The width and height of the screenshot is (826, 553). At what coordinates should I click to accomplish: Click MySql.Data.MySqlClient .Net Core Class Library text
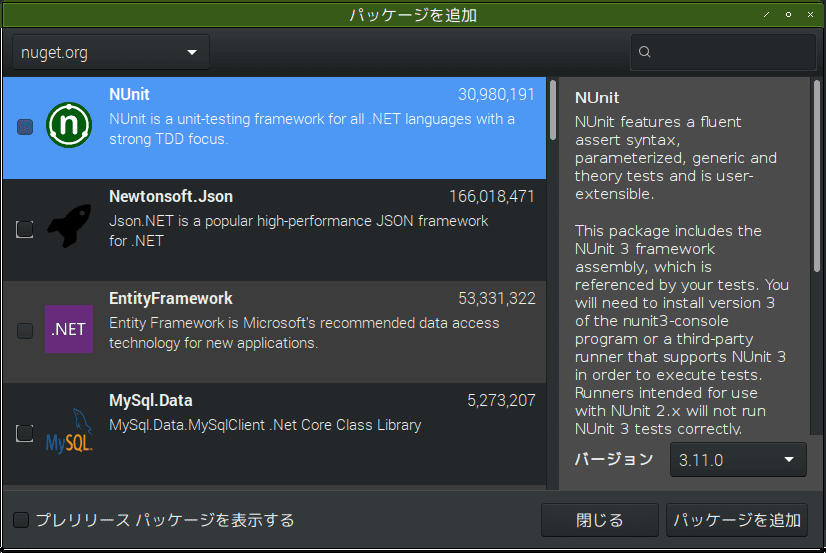265,425
